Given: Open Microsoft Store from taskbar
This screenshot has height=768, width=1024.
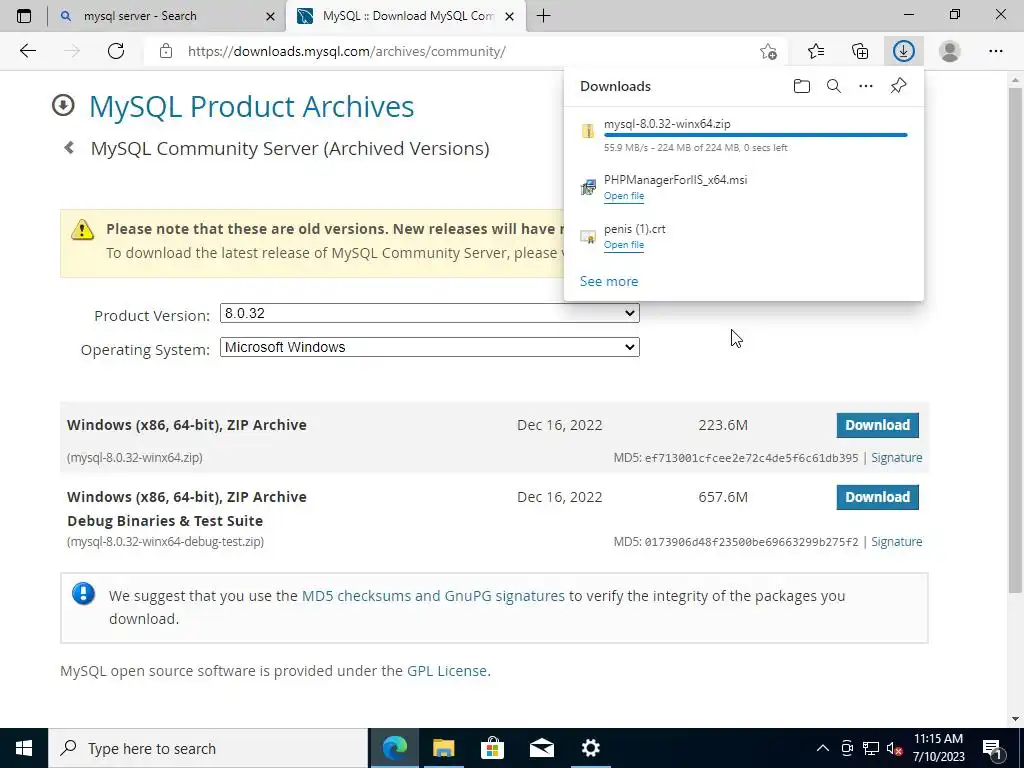Looking at the screenshot, I should click(492, 748).
